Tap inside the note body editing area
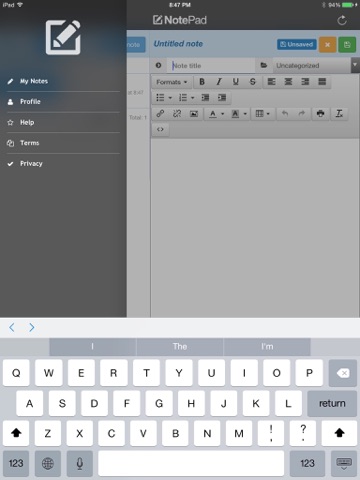 coord(255,227)
